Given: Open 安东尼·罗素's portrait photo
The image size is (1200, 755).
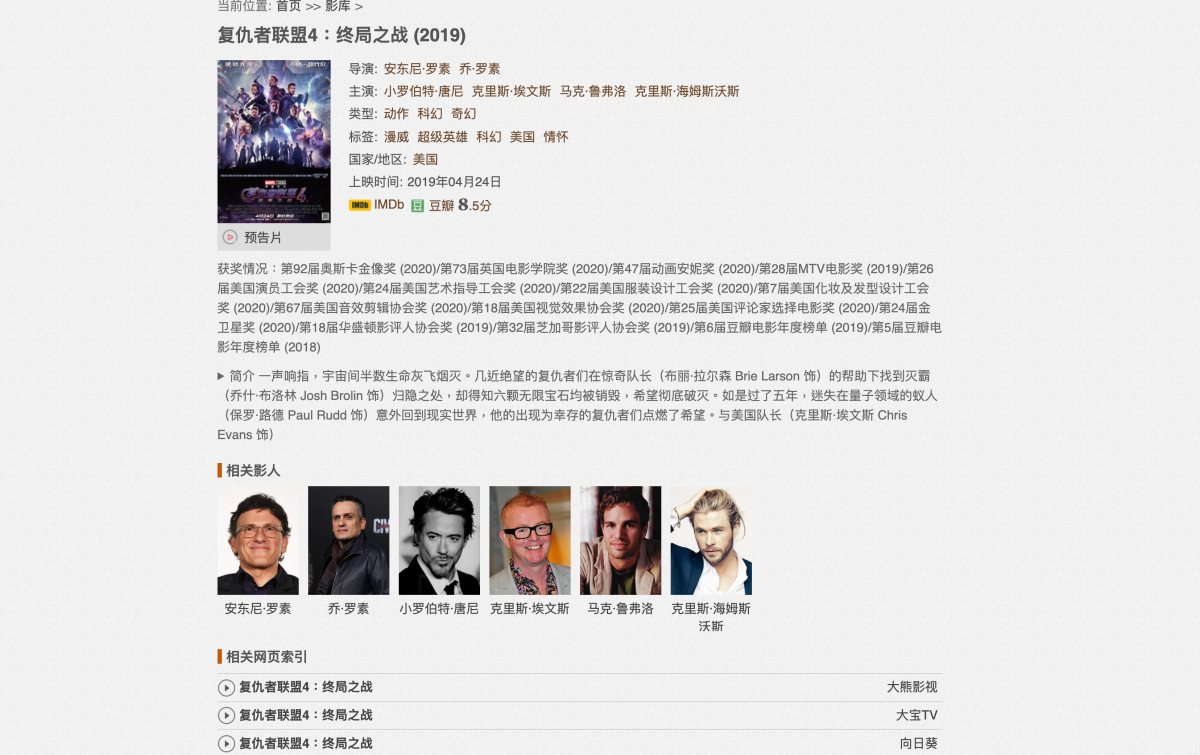Looking at the screenshot, I should 258,541.
